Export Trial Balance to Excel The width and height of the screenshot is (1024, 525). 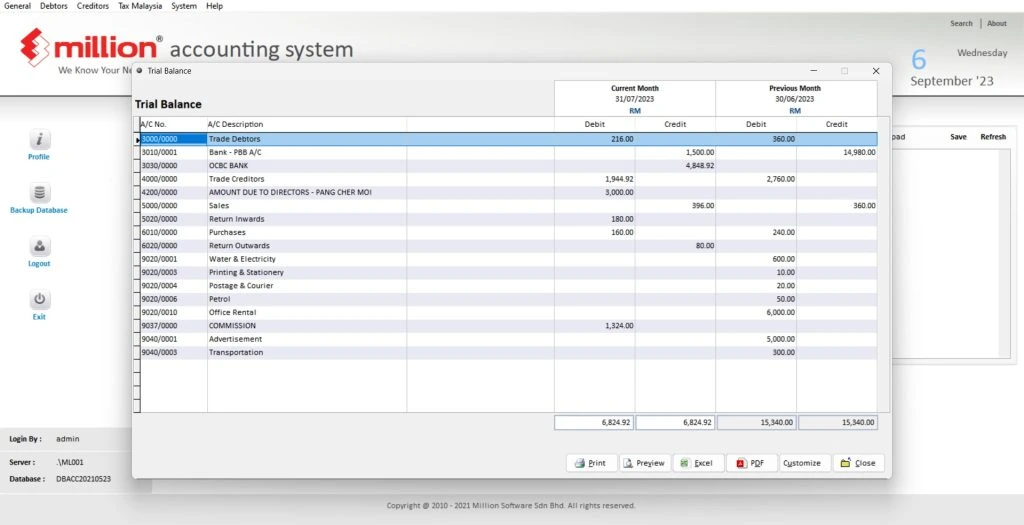tap(698, 463)
